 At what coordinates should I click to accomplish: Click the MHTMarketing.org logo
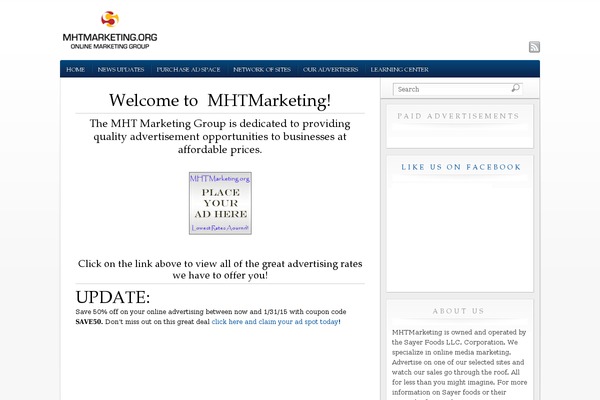[110, 30]
